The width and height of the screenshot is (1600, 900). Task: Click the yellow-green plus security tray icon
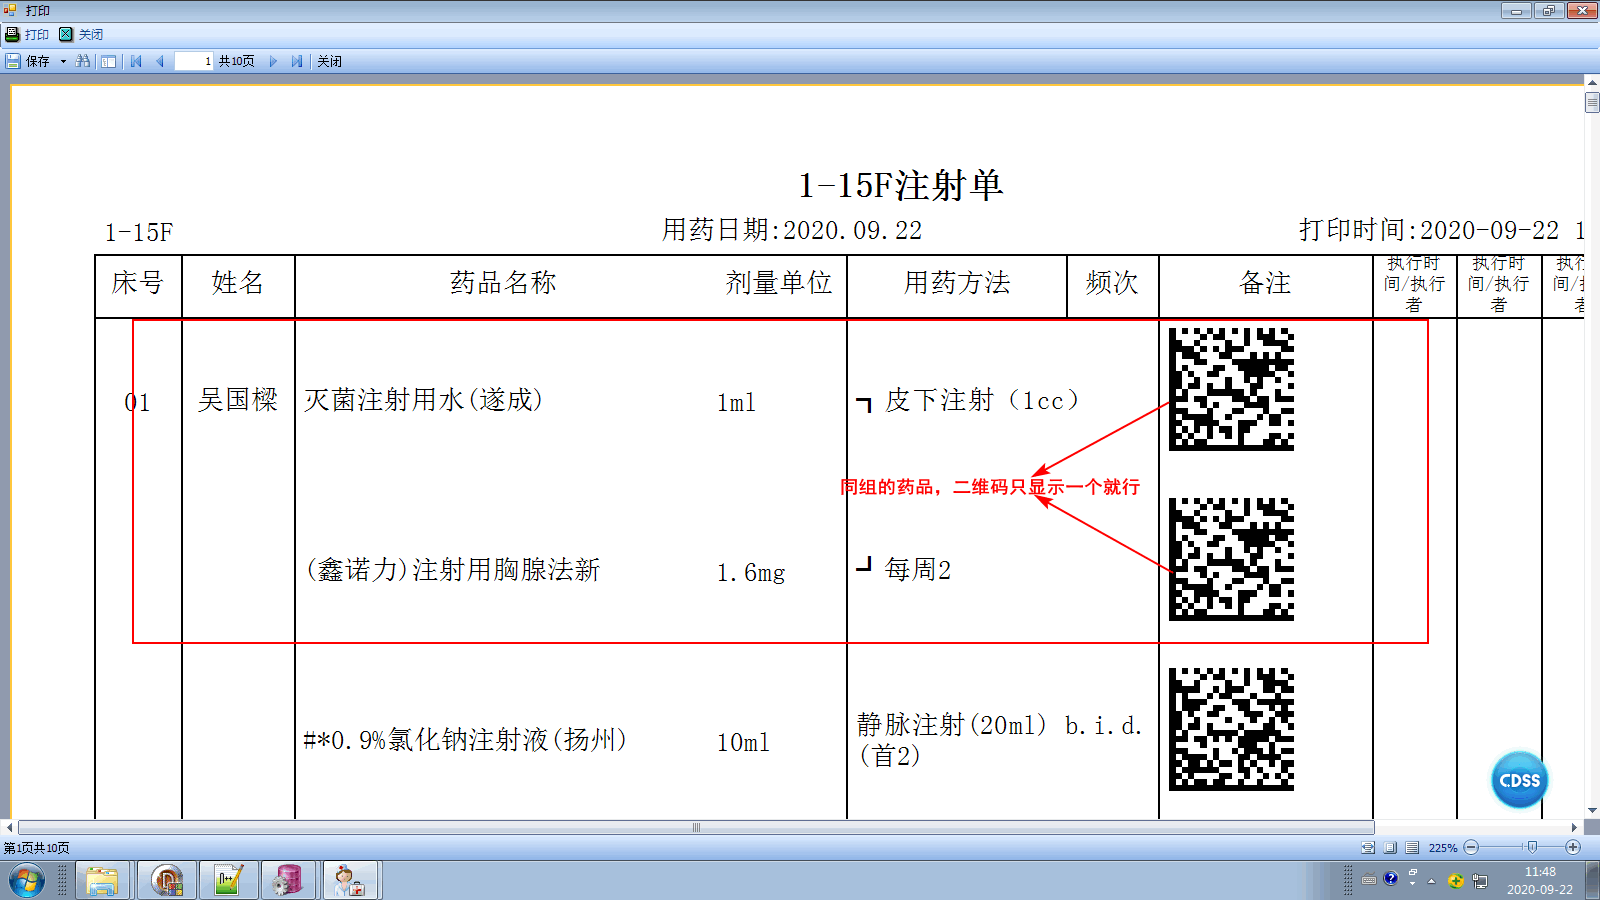(x=1456, y=881)
